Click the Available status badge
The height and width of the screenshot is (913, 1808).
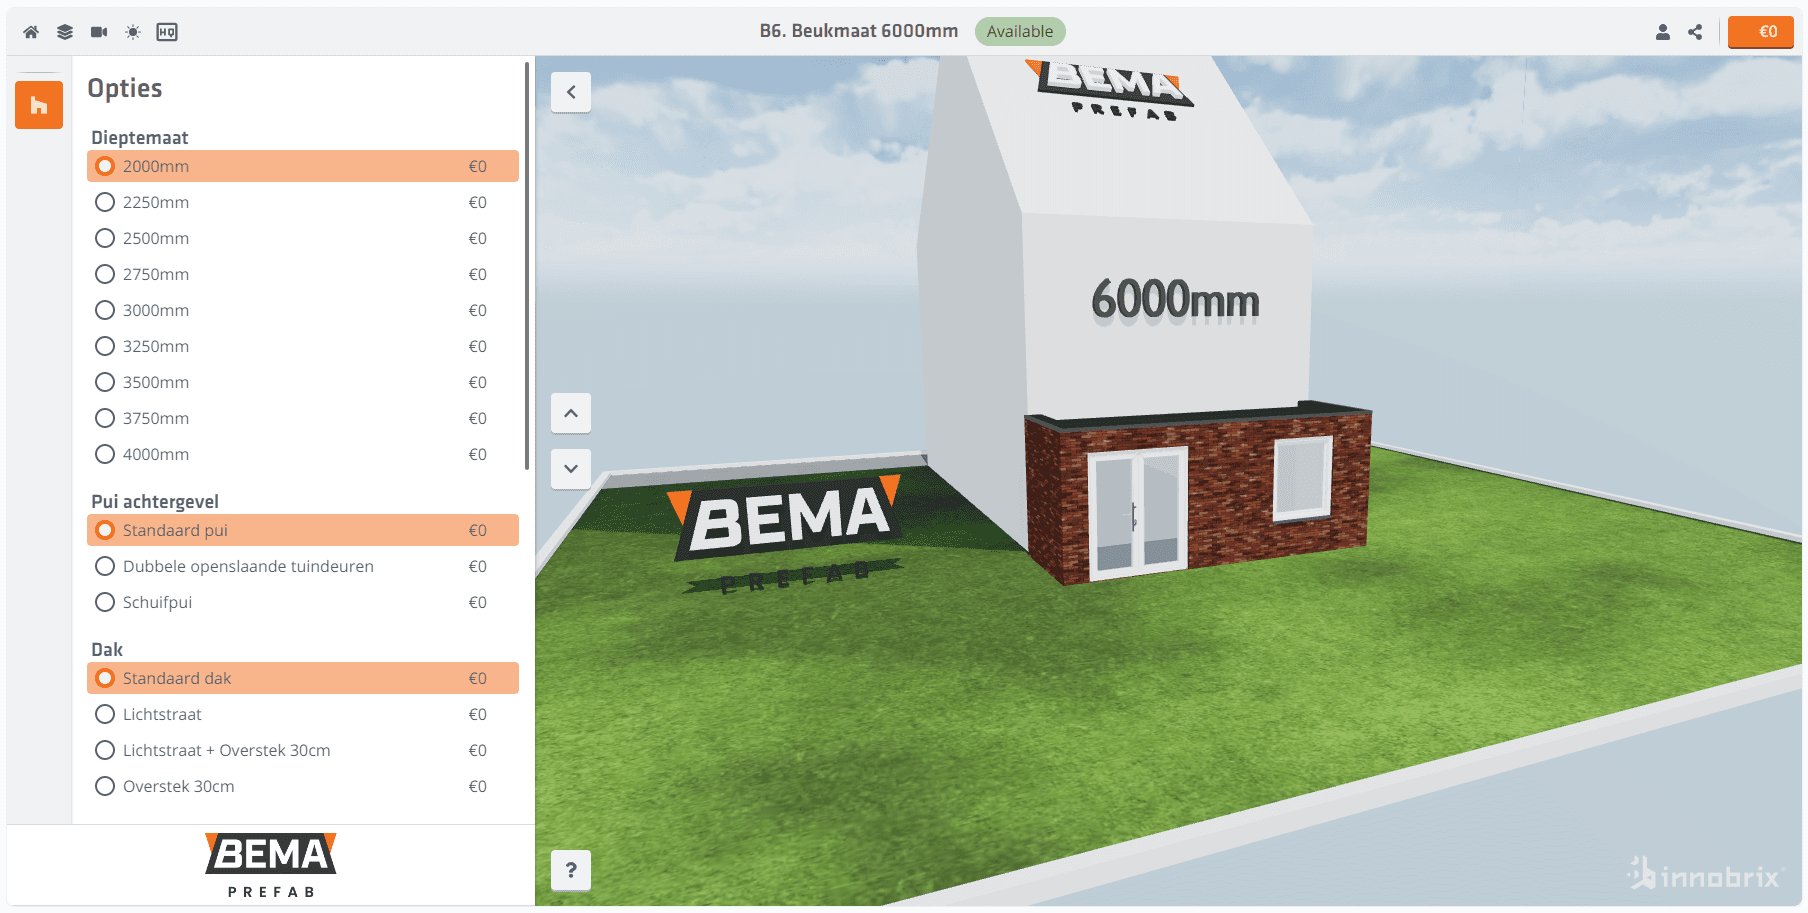click(x=1020, y=31)
